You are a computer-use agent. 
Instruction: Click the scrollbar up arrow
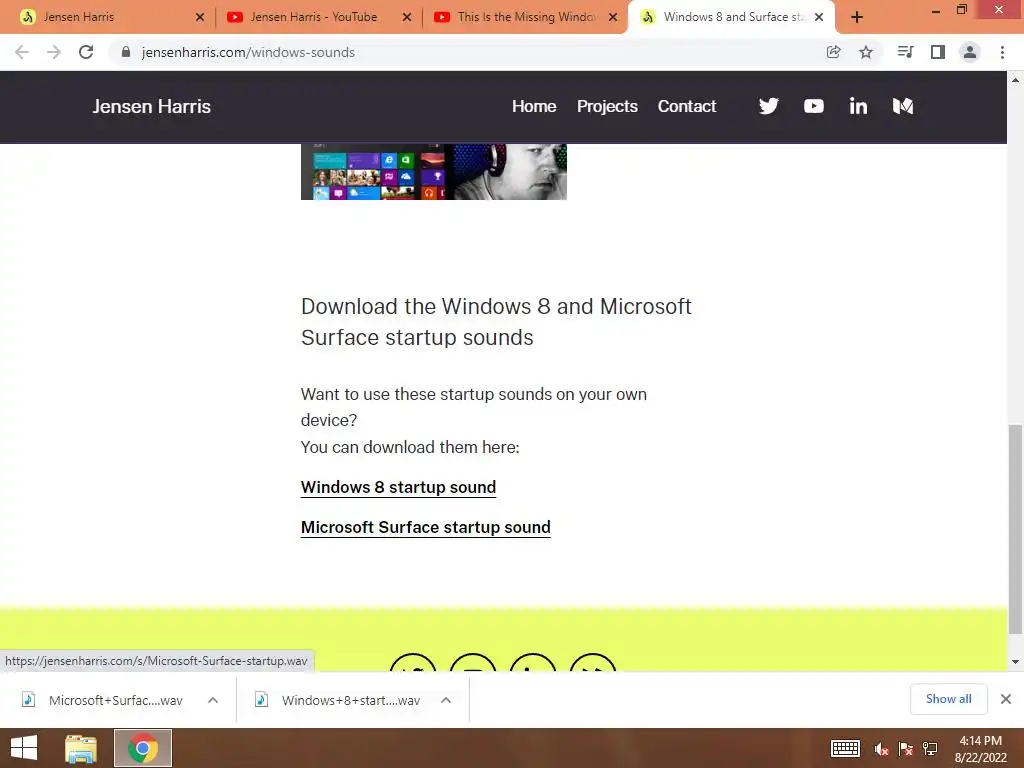(x=1015, y=80)
